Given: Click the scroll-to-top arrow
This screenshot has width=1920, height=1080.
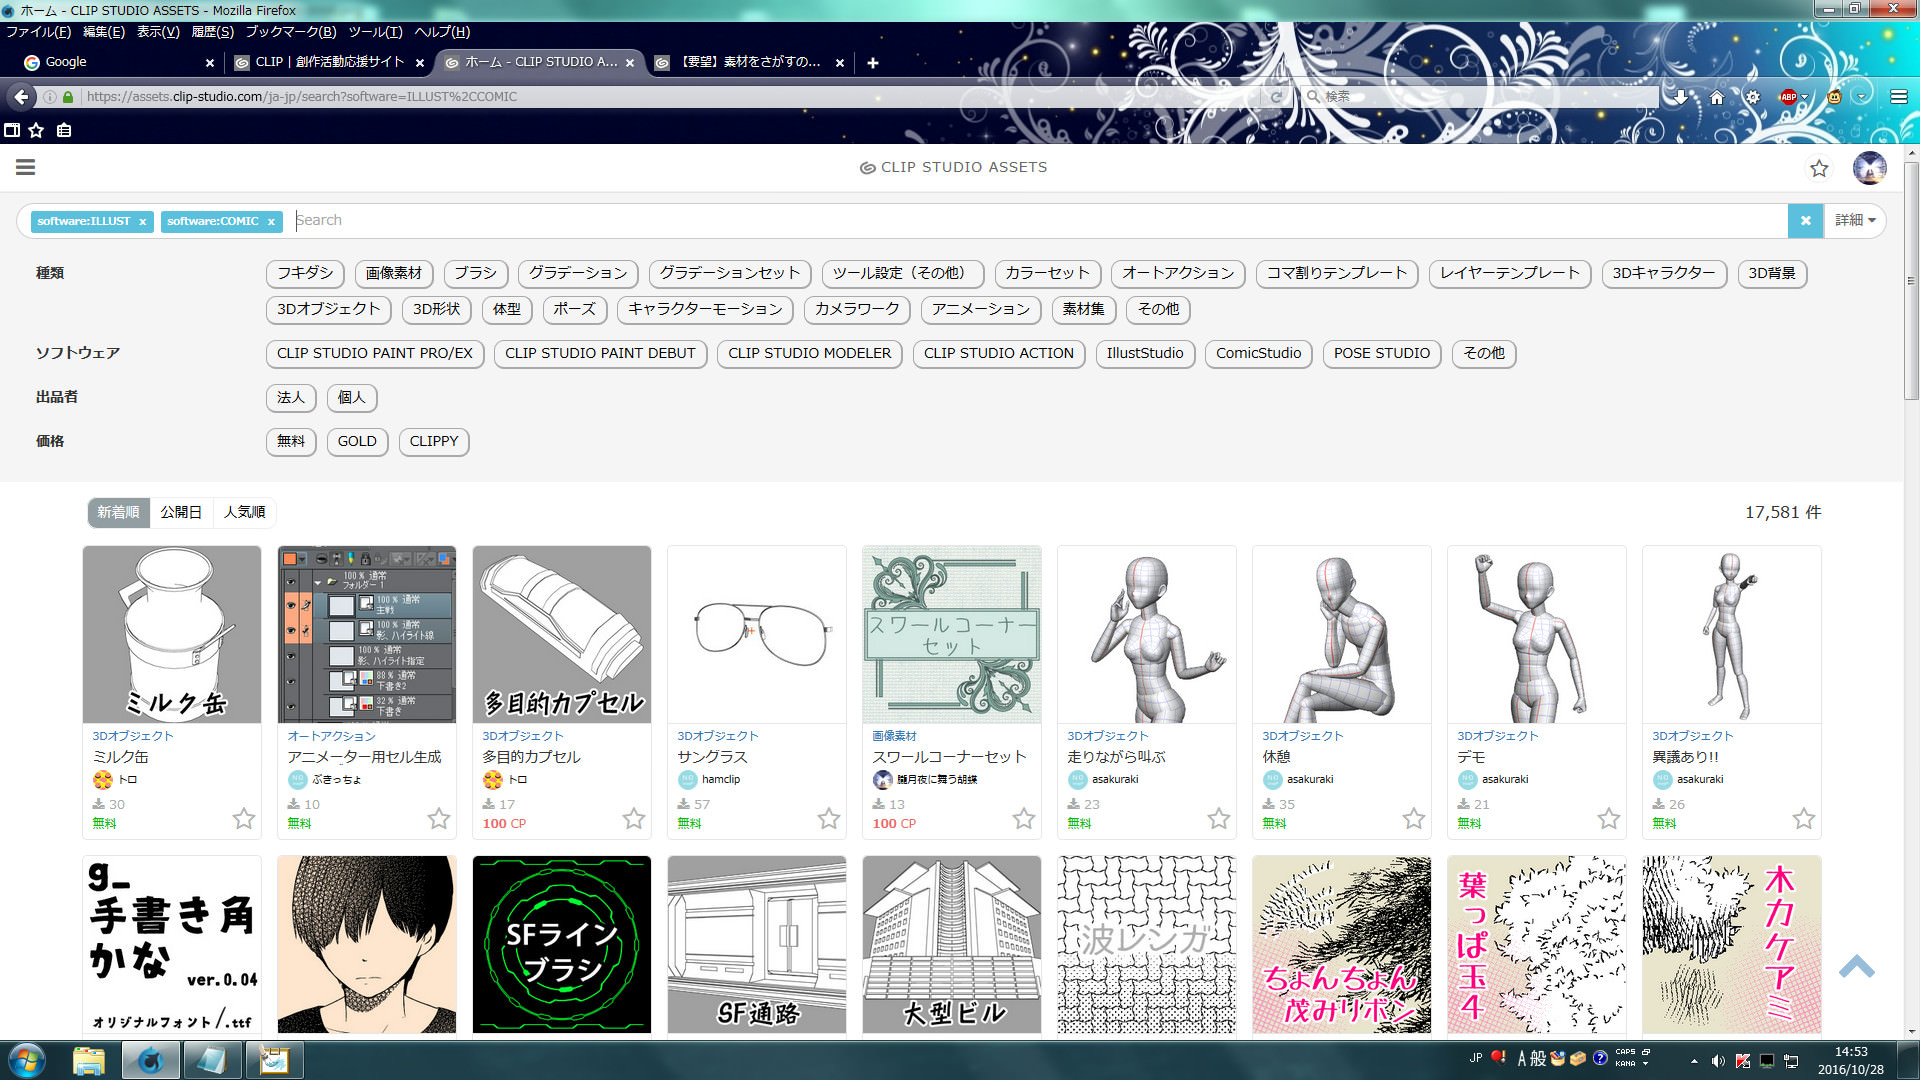Looking at the screenshot, I should click(x=1856, y=966).
